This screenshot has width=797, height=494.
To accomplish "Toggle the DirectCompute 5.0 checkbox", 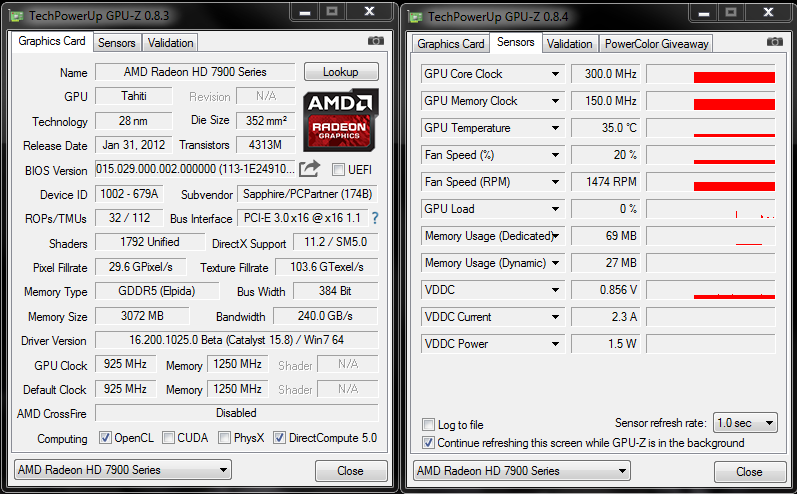I will pyautogui.click(x=279, y=438).
